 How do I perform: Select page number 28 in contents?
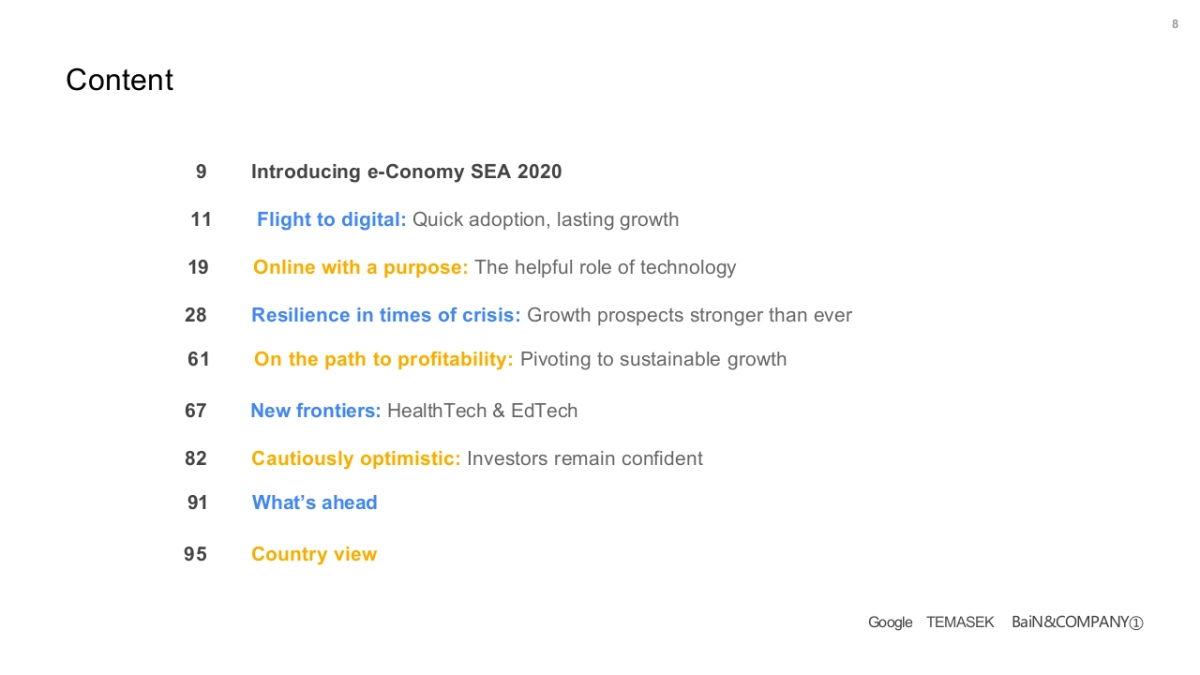pos(196,316)
